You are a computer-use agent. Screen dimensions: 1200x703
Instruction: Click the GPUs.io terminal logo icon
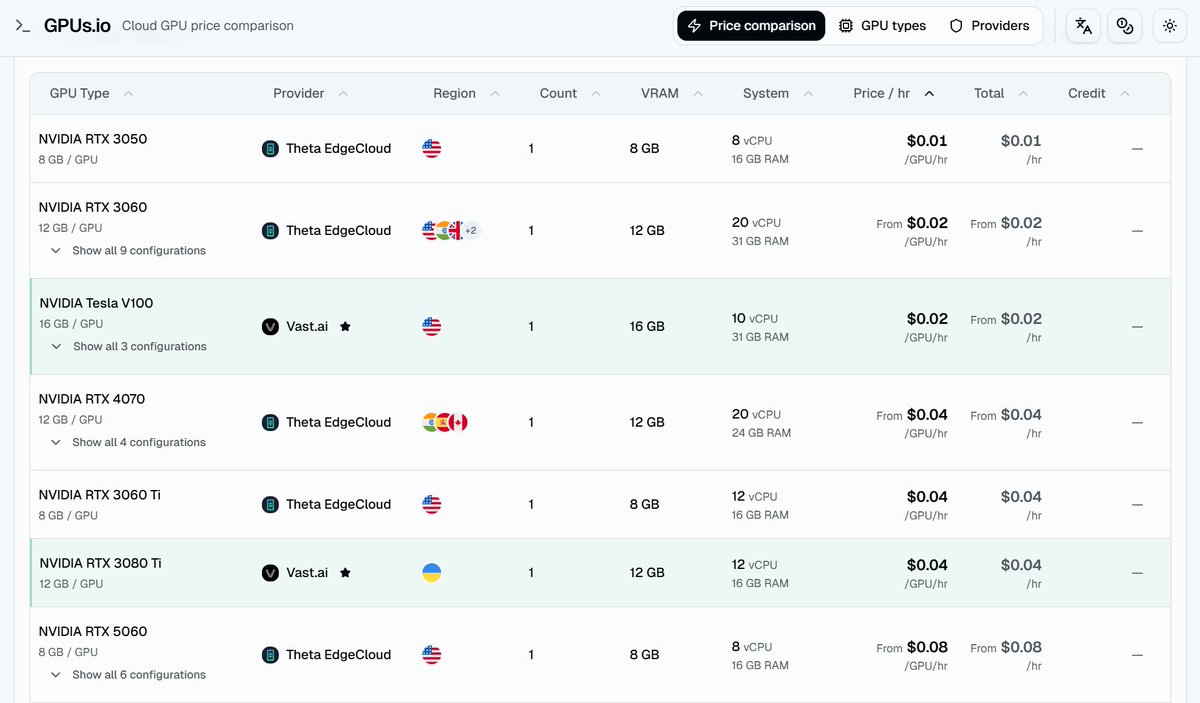point(23,26)
